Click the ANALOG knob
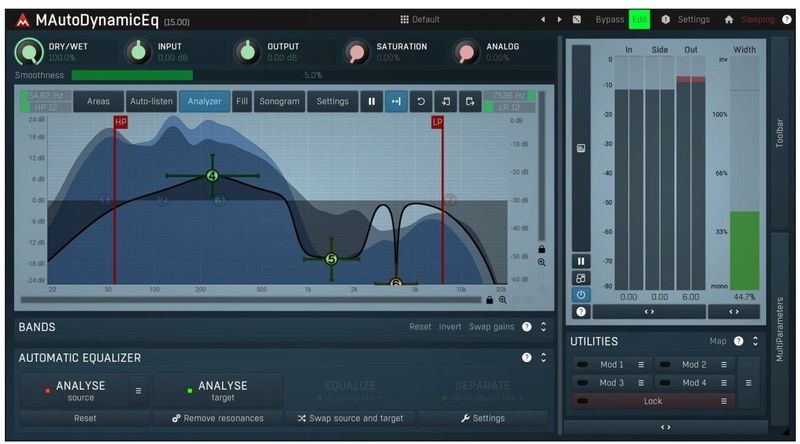800x444 pixels. [x=466, y=52]
